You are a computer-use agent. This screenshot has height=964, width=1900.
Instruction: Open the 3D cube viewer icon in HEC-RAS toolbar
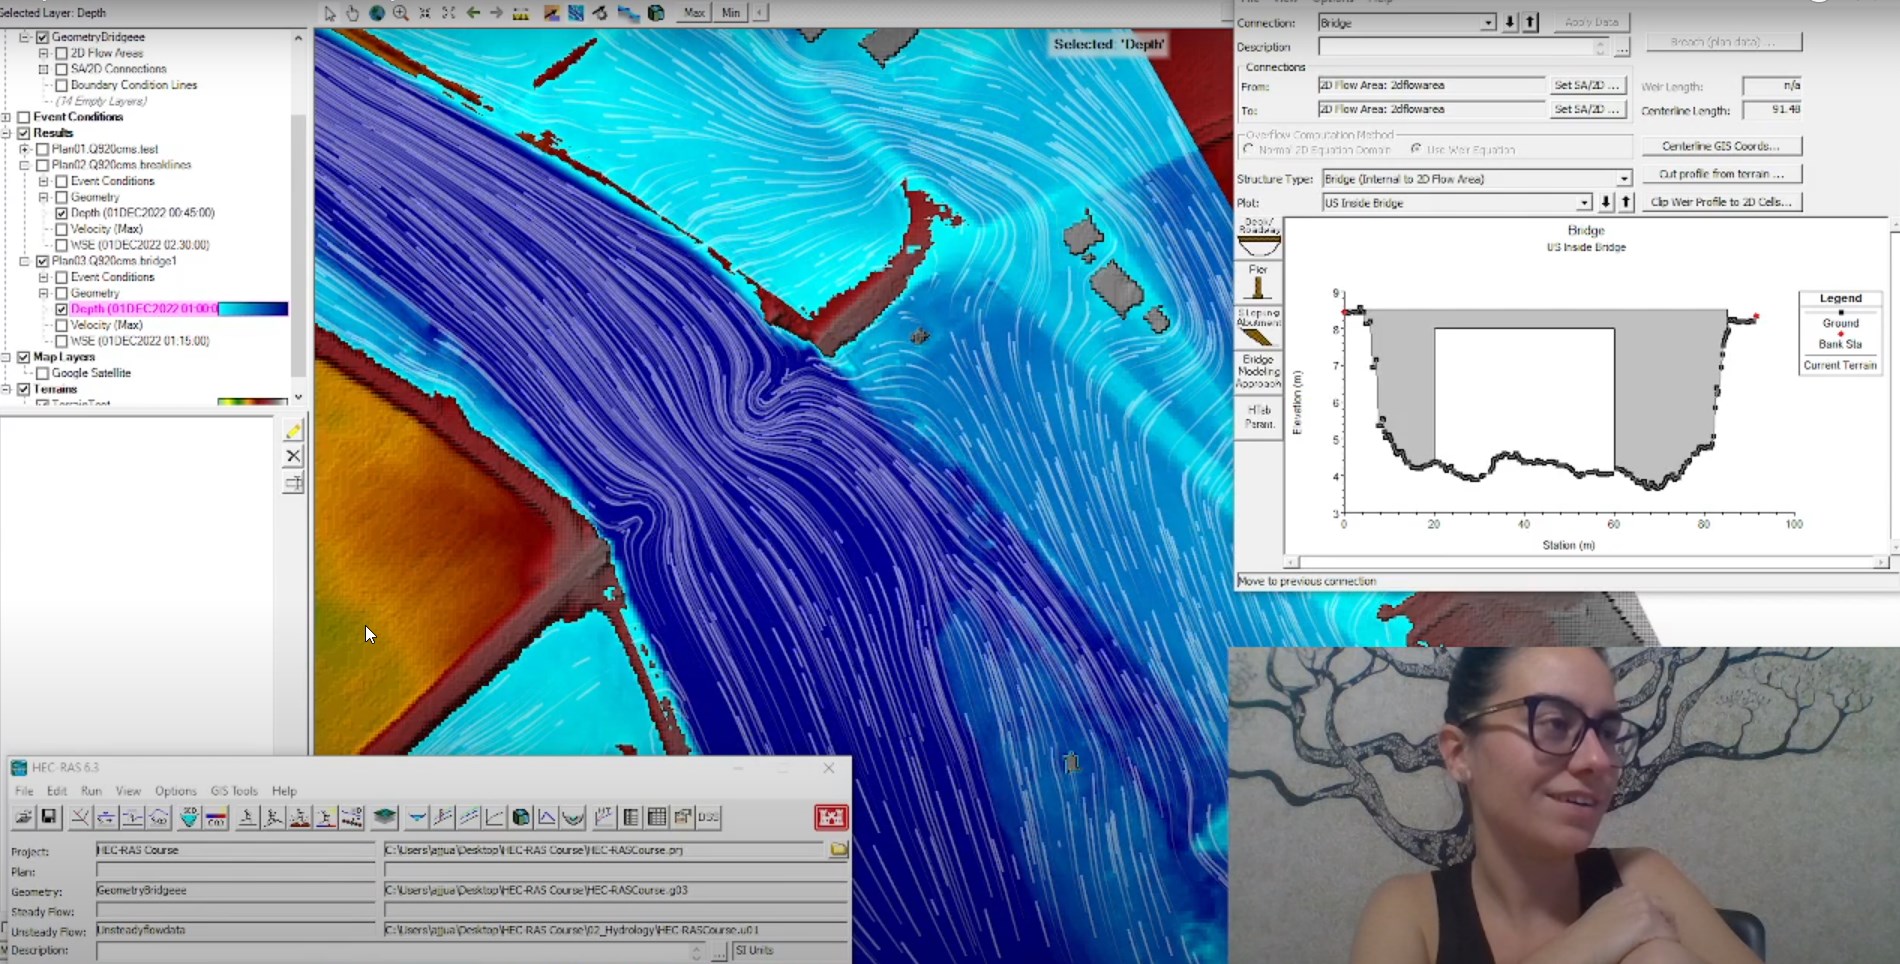pos(521,817)
